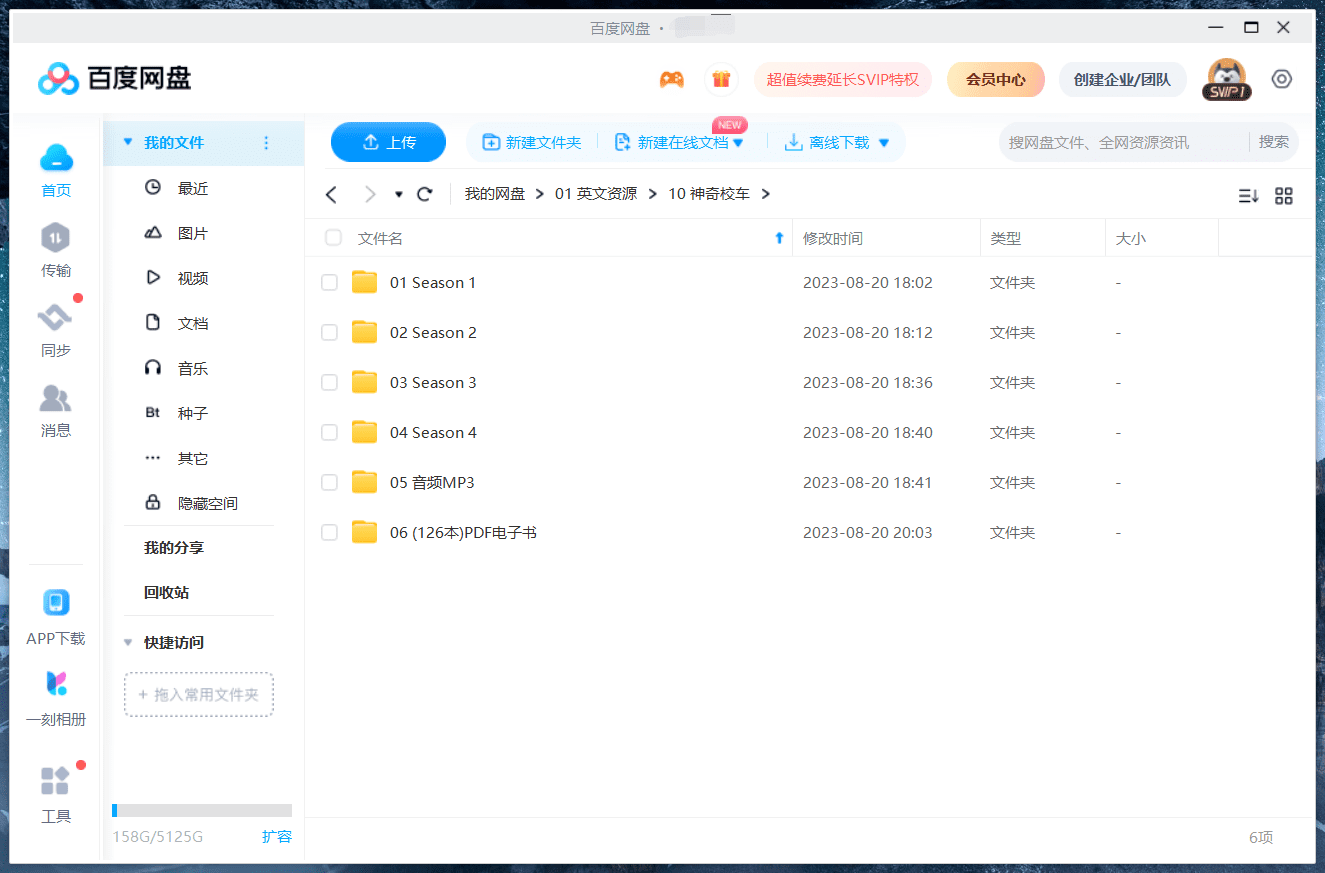The width and height of the screenshot is (1325, 873).
Task: Navigate back with the left arrow
Action: point(332,194)
